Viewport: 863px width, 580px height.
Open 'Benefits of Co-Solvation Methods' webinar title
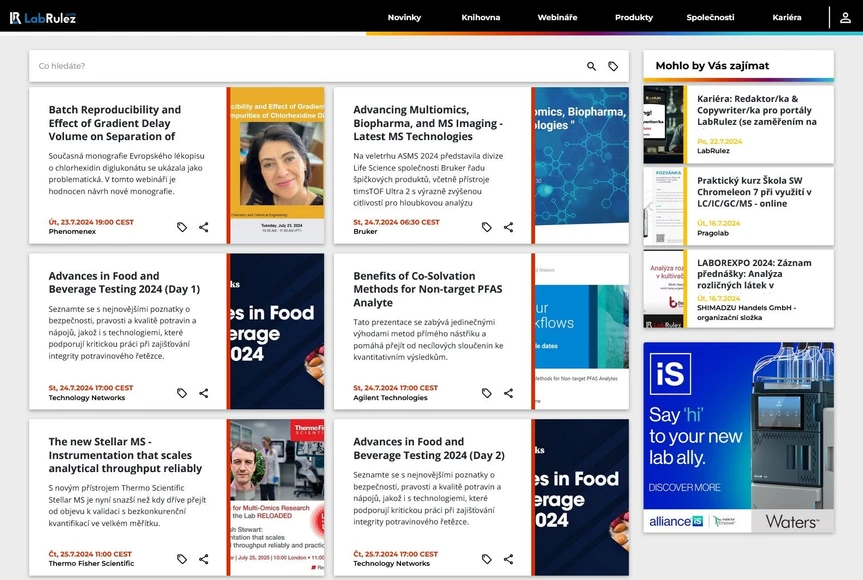pyautogui.click(x=428, y=289)
